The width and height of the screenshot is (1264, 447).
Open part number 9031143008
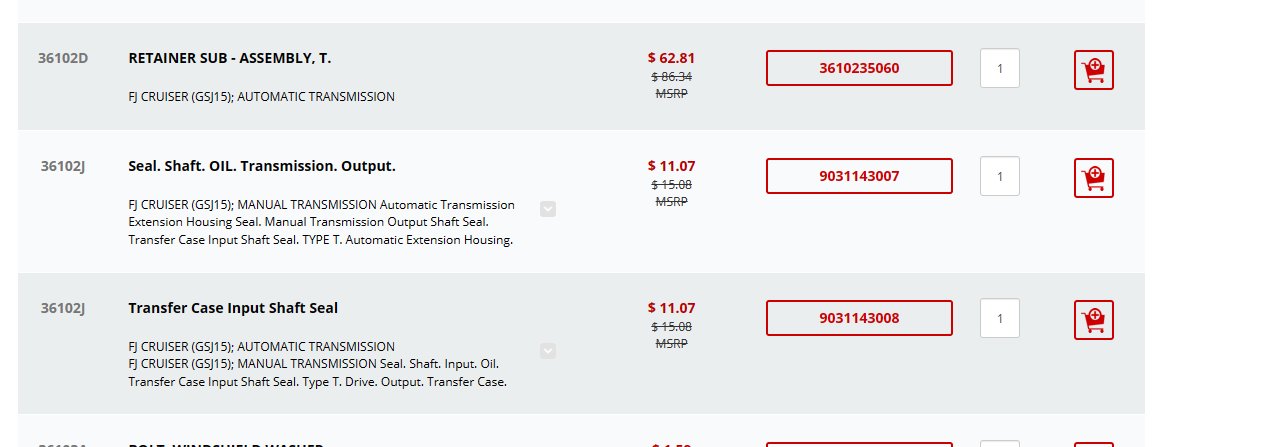pos(859,318)
